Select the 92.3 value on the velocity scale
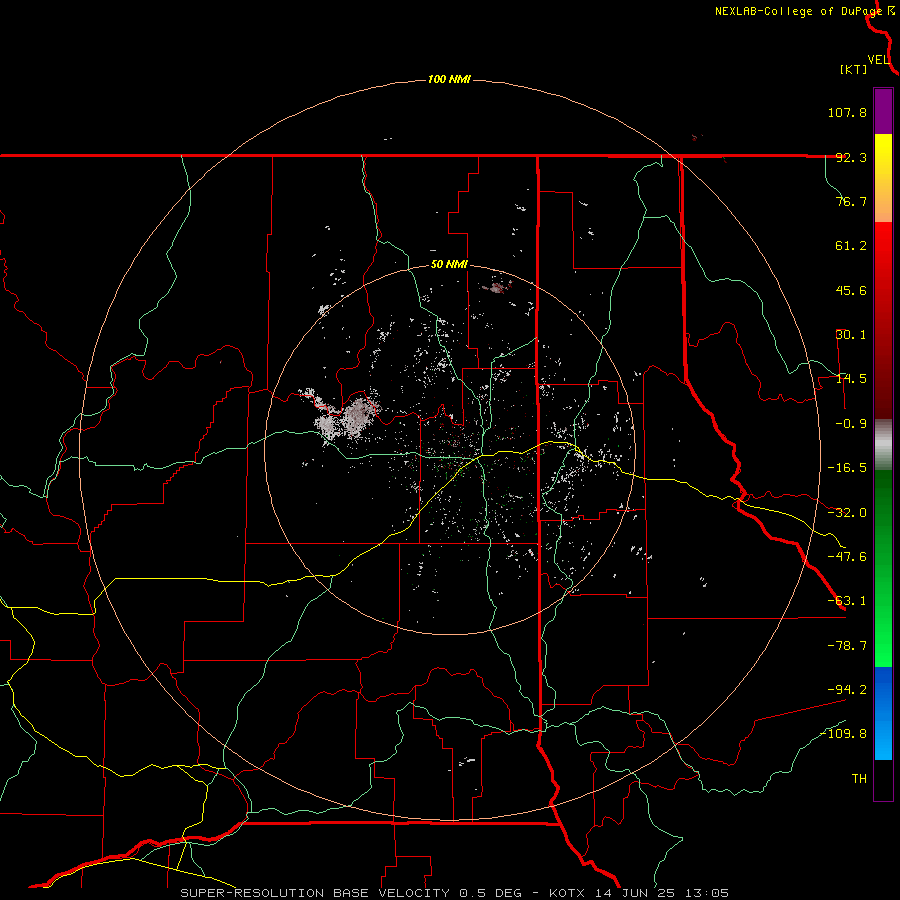 (851, 157)
